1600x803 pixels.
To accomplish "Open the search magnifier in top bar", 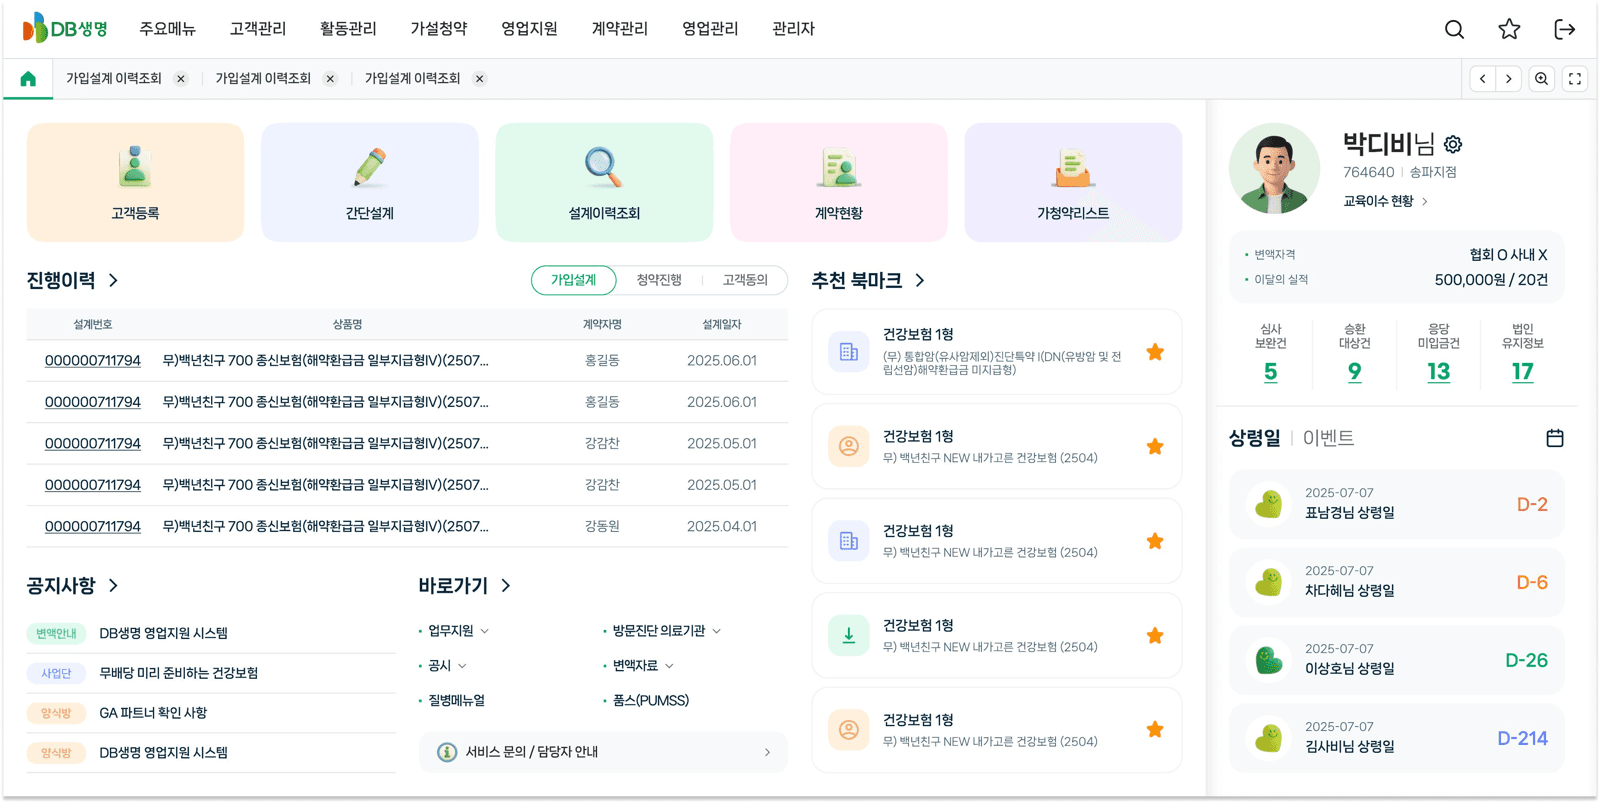I will (x=1454, y=30).
